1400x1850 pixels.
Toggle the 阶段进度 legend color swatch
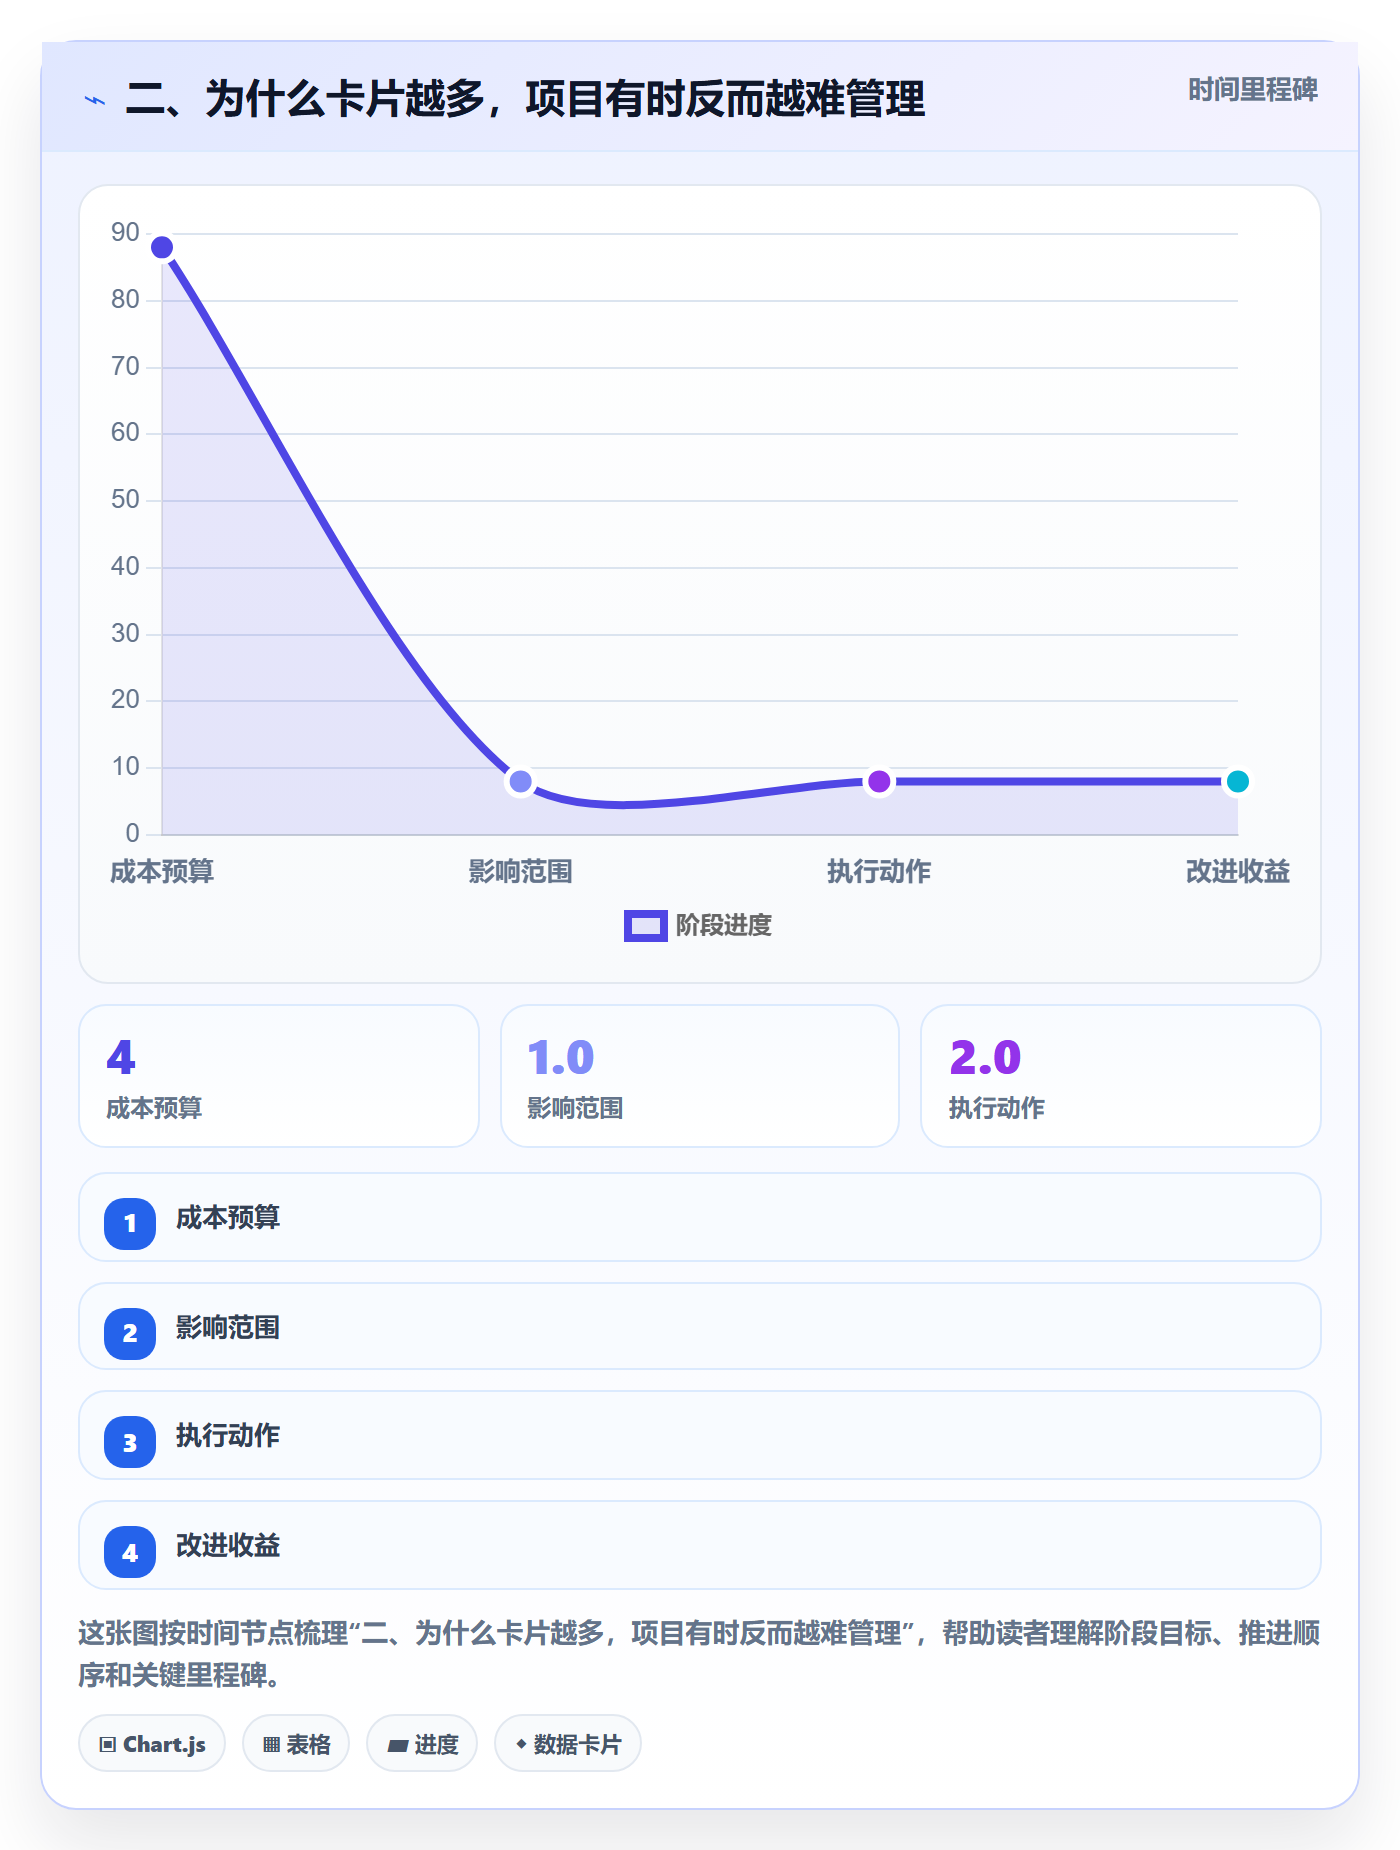(645, 926)
